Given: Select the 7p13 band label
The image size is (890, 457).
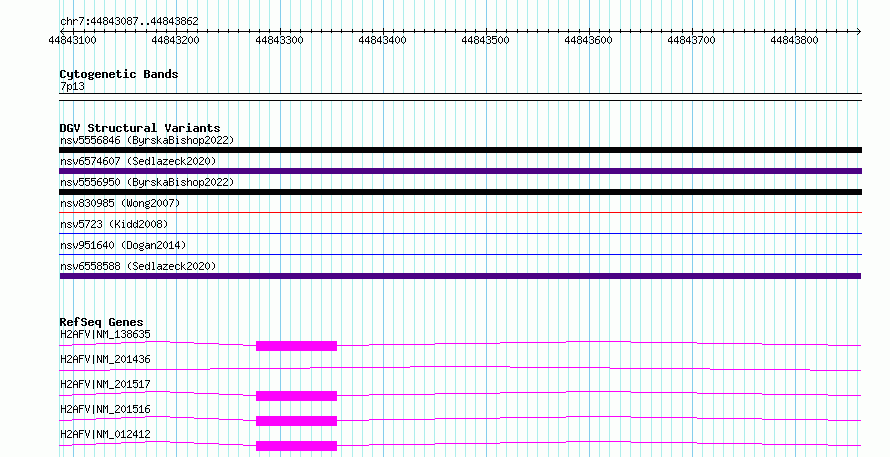Looking at the screenshot, I should coord(72,86).
